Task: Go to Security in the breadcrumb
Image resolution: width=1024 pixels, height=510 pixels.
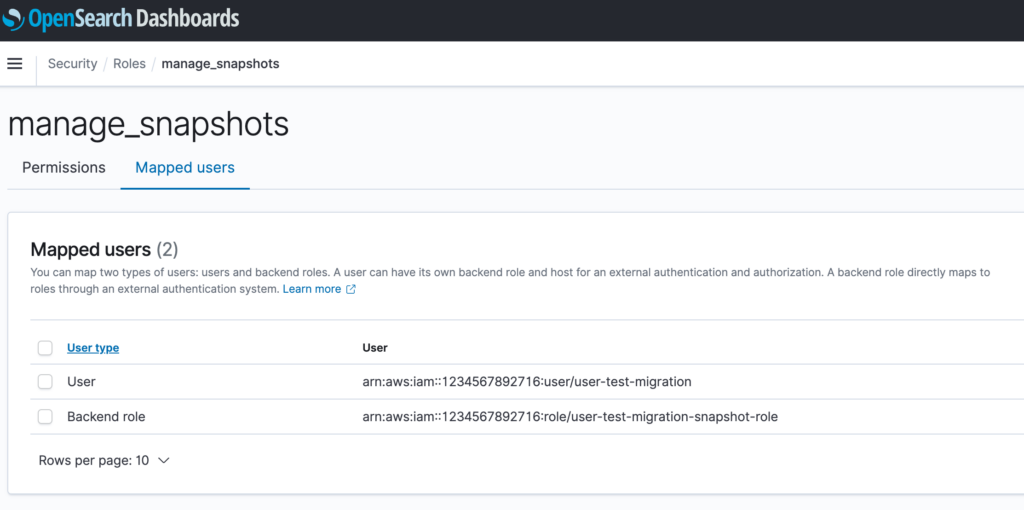Action: tap(73, 64)
